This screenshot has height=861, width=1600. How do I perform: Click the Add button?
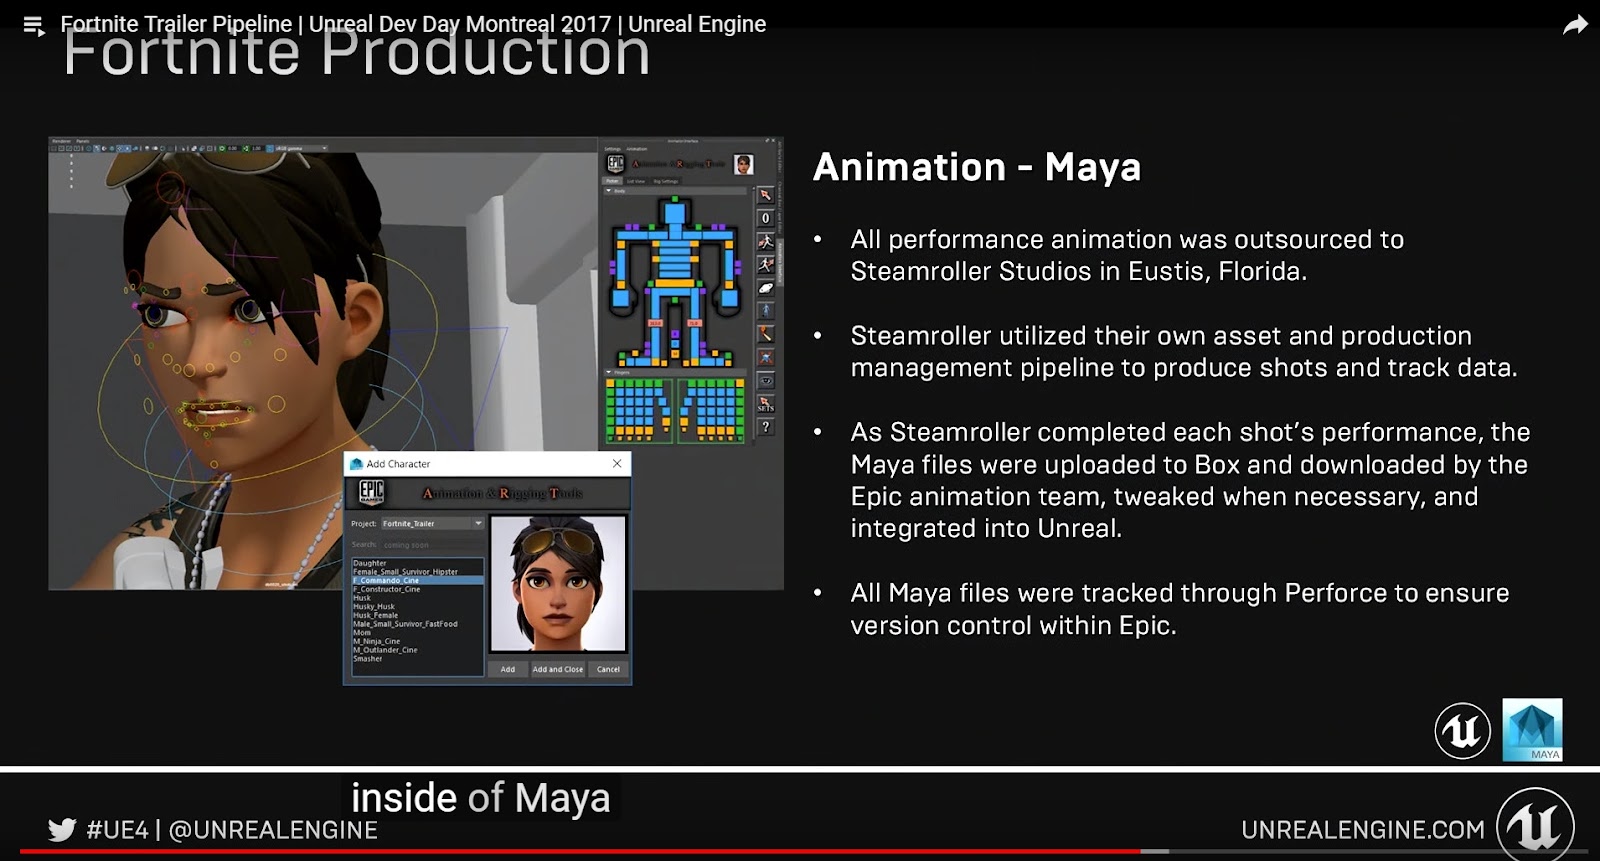click(508, 669)
